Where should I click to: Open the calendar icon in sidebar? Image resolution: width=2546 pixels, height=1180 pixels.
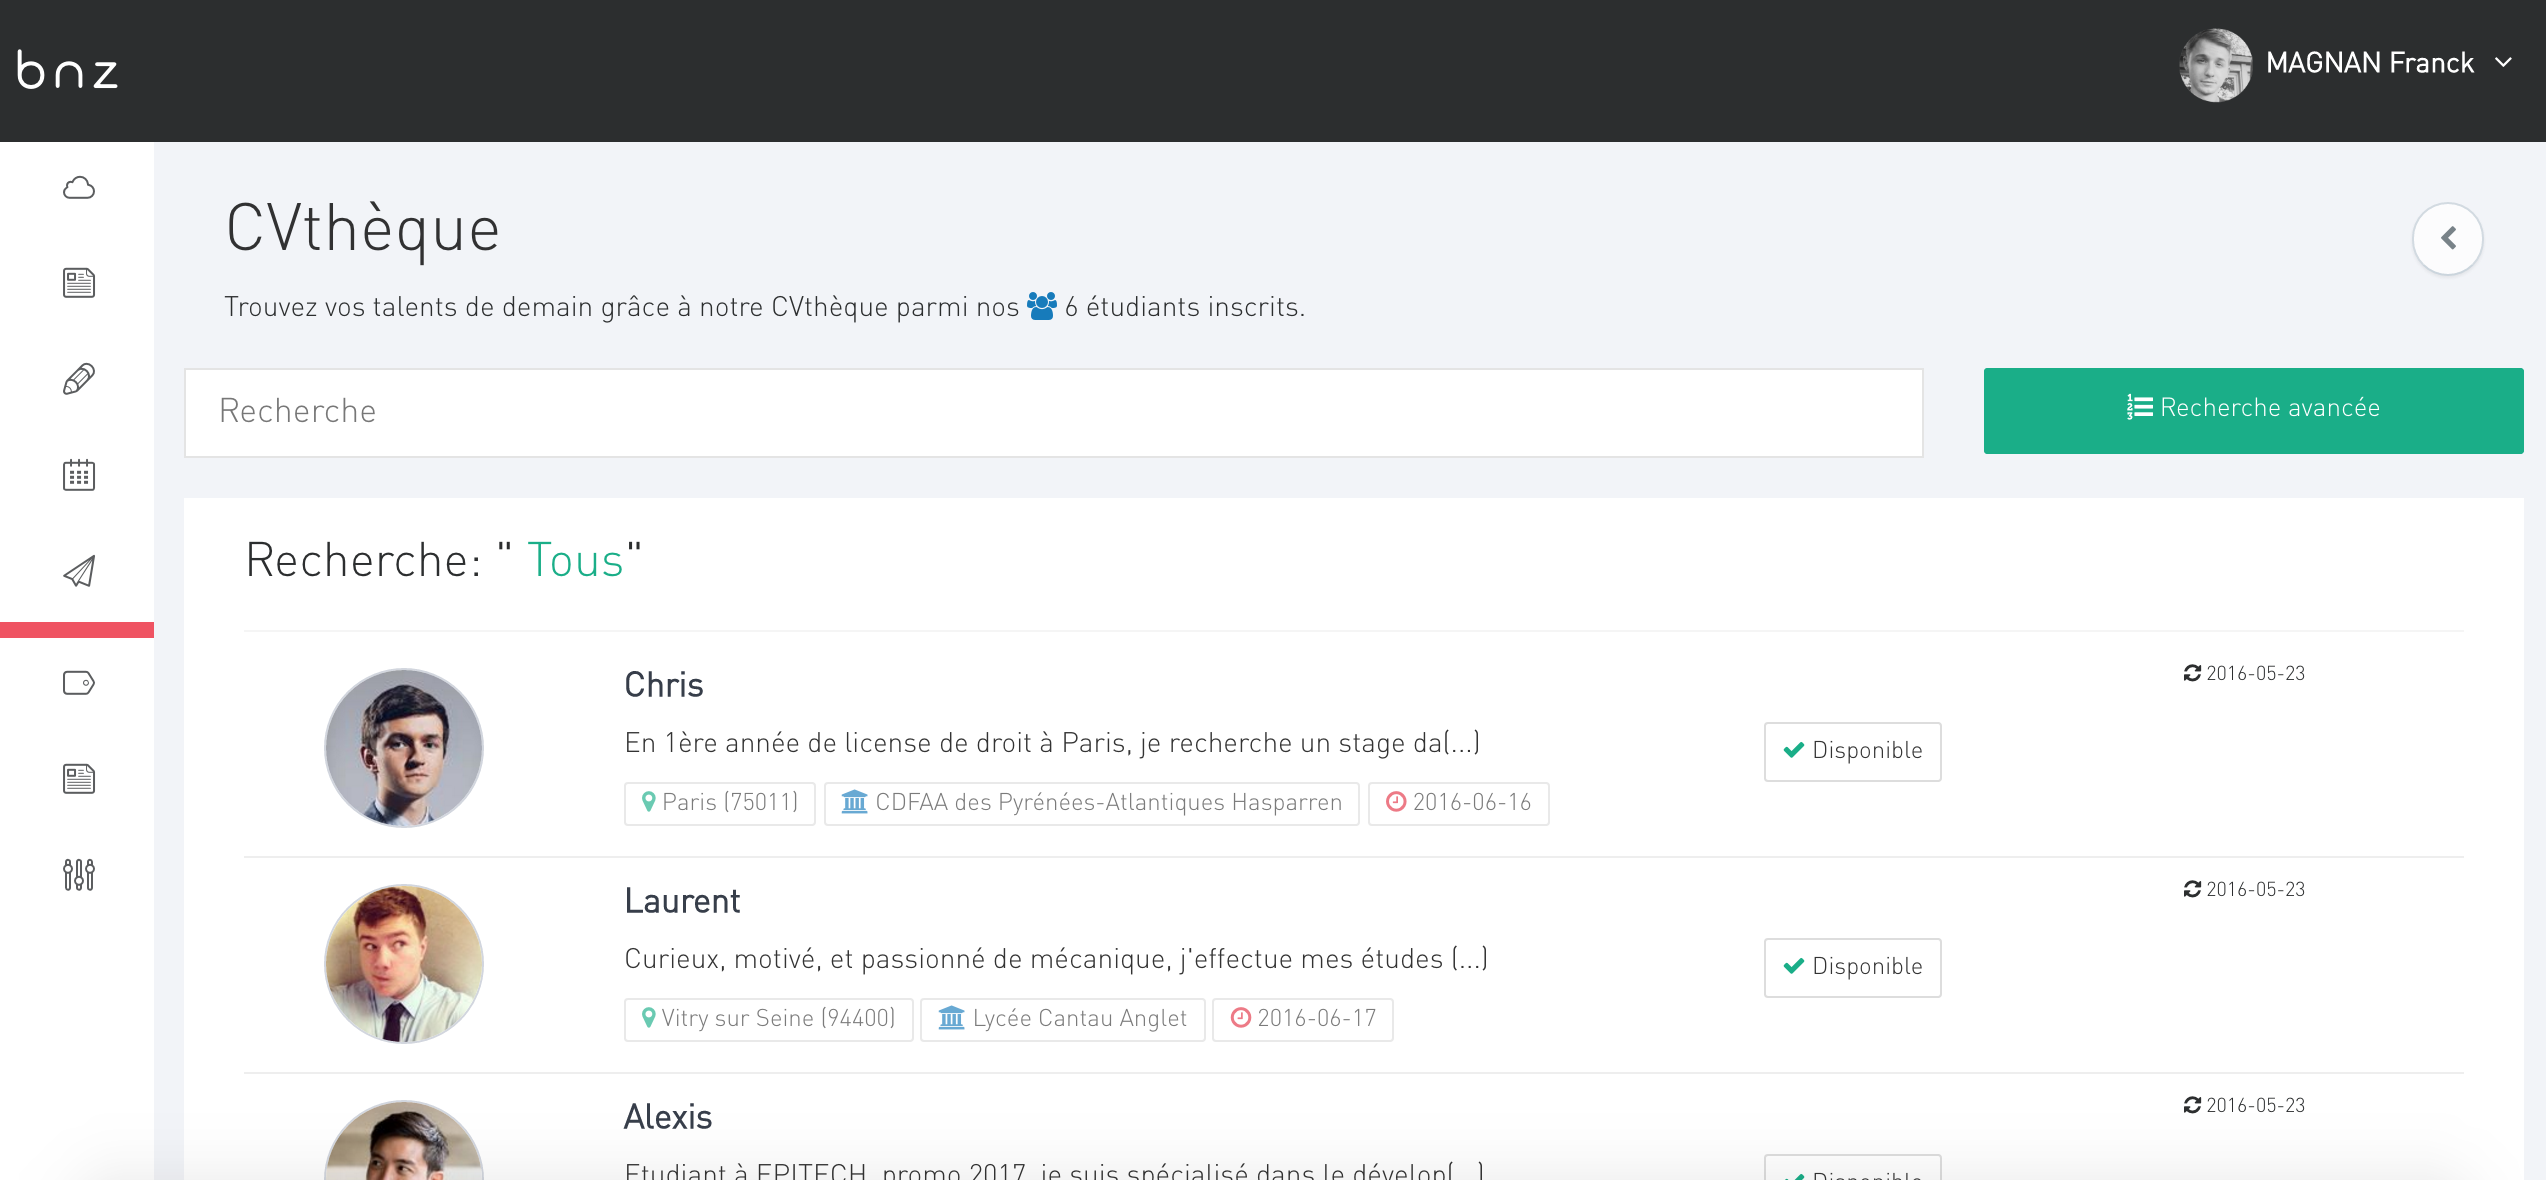click(x=78, y=475)
